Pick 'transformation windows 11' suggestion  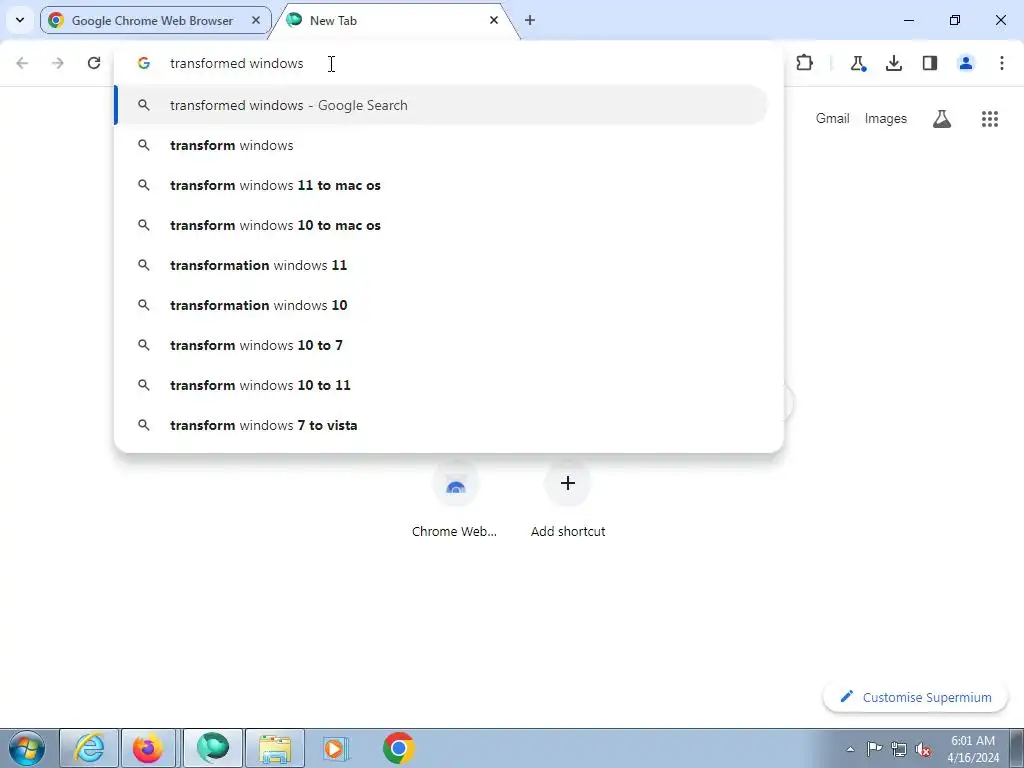coord(441,265)
